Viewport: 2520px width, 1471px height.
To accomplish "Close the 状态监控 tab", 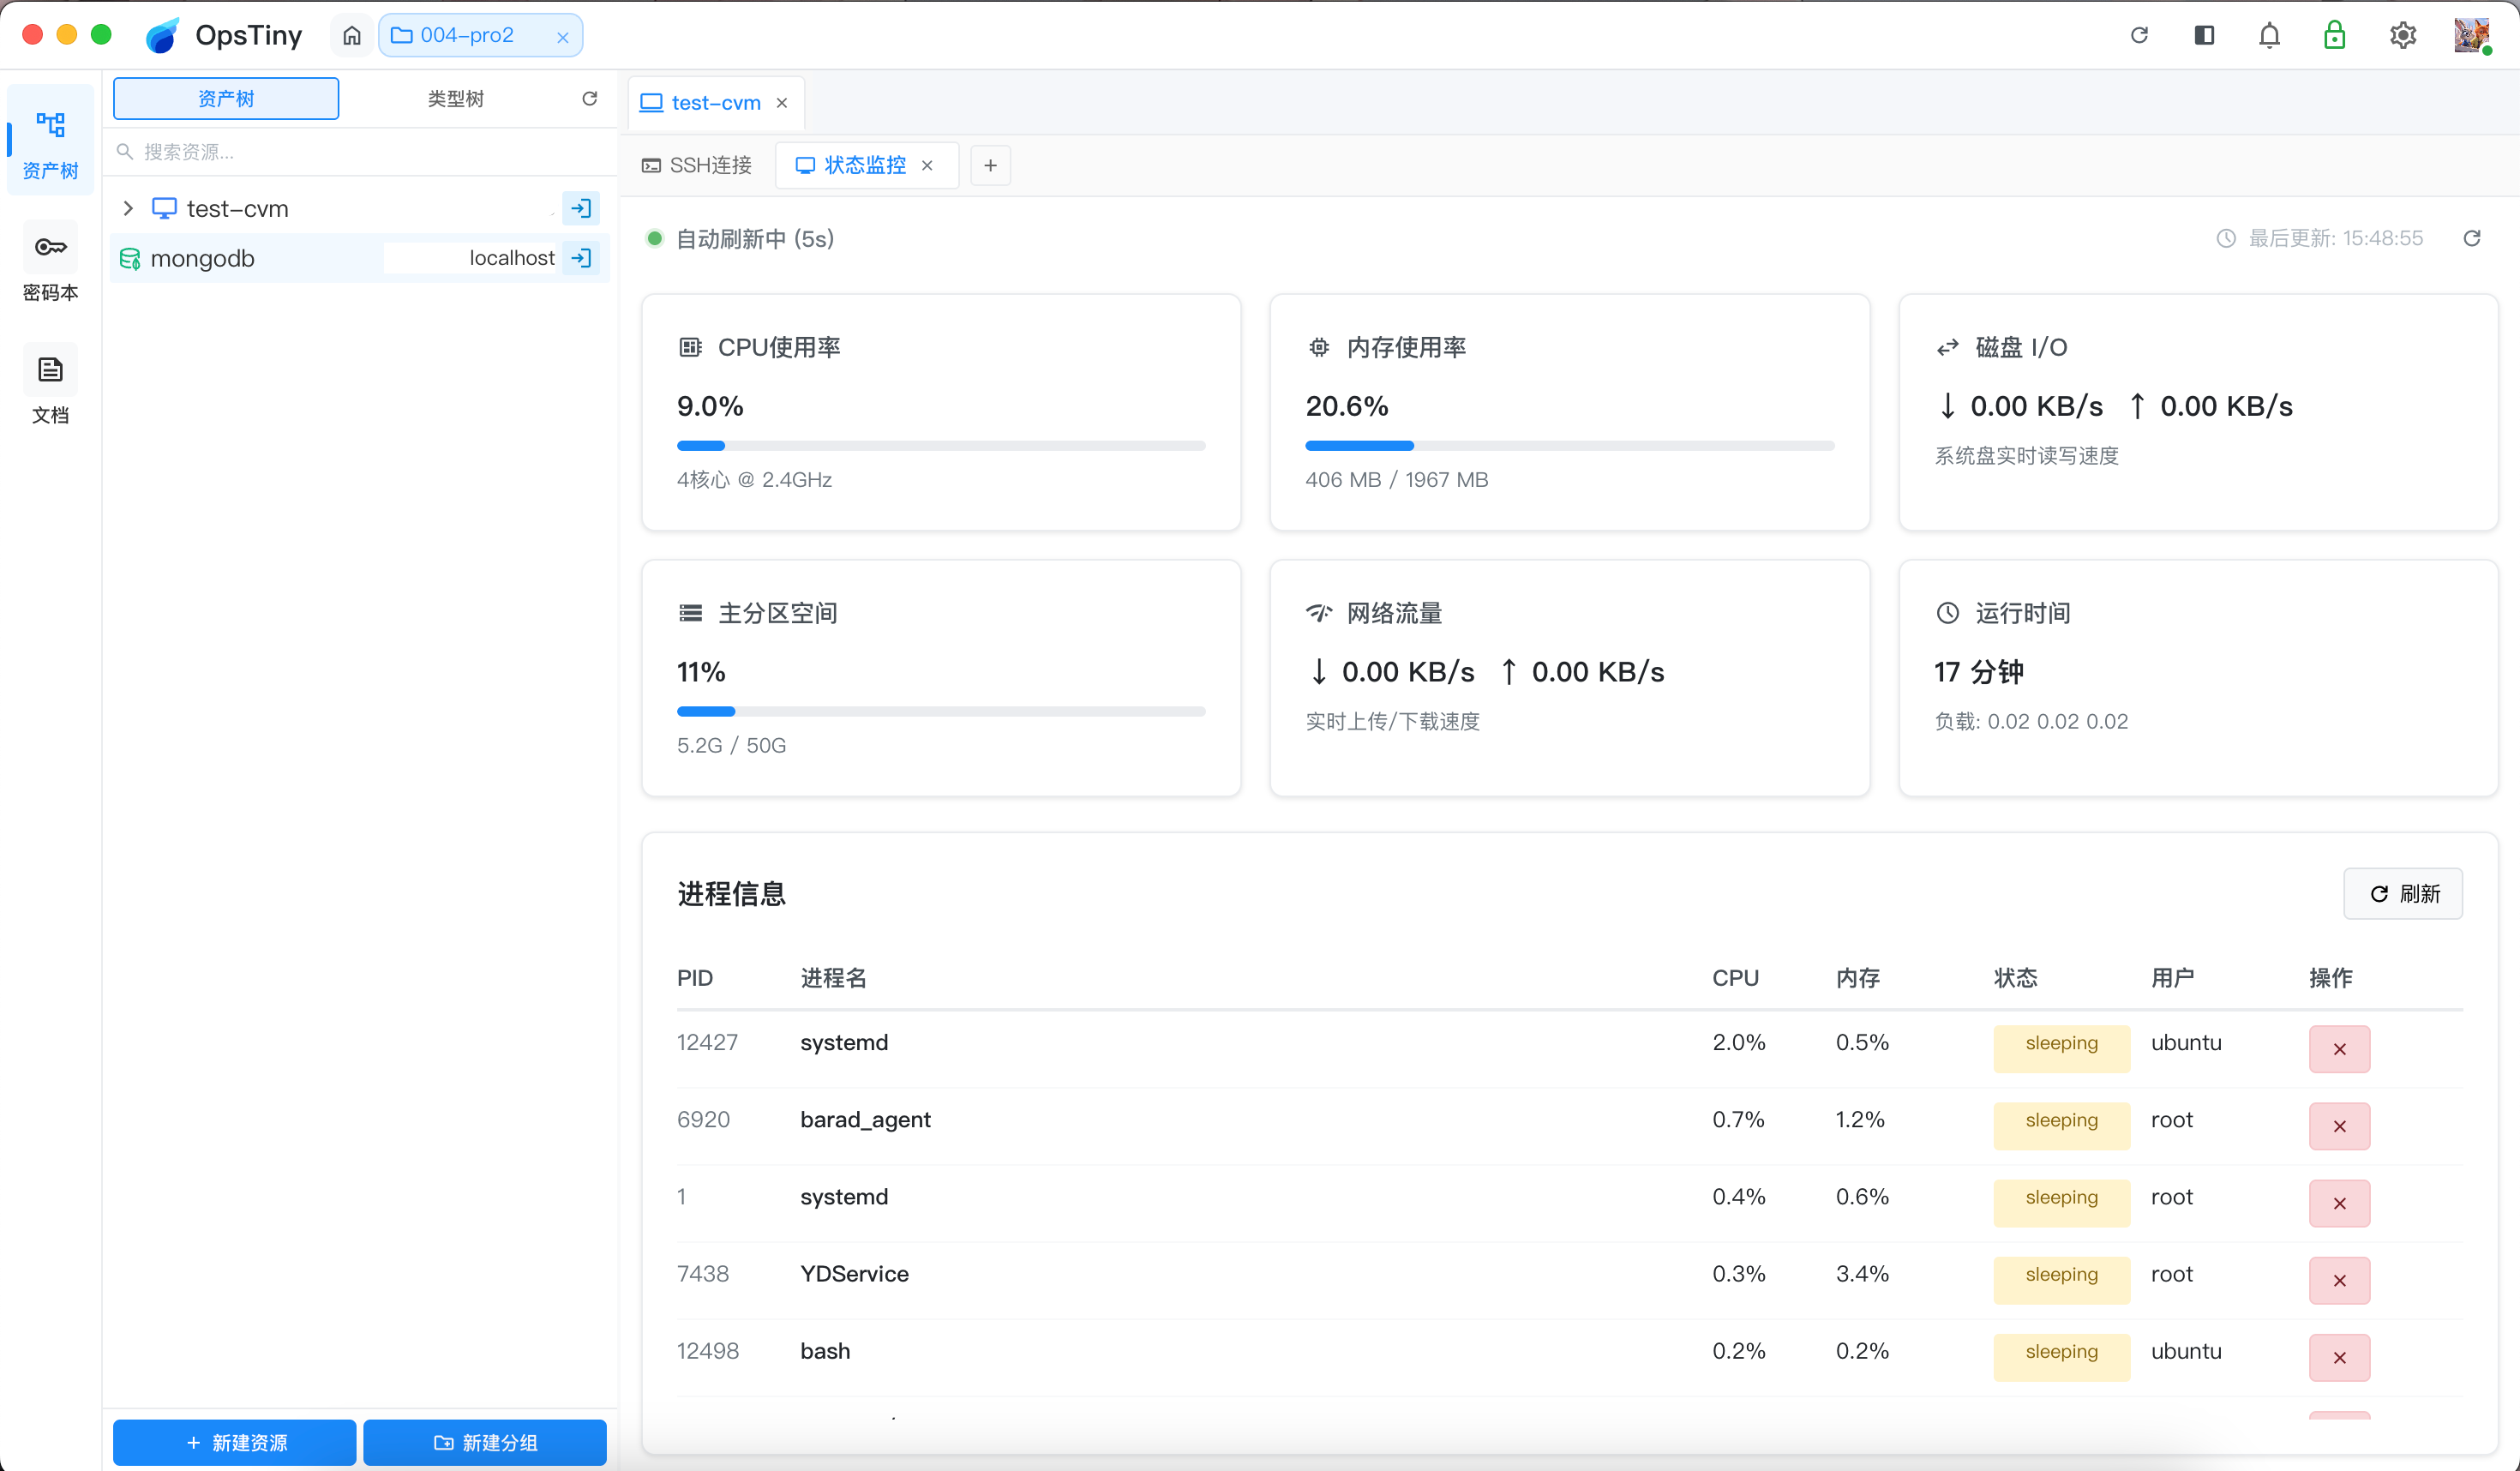I will click(927, 165).
